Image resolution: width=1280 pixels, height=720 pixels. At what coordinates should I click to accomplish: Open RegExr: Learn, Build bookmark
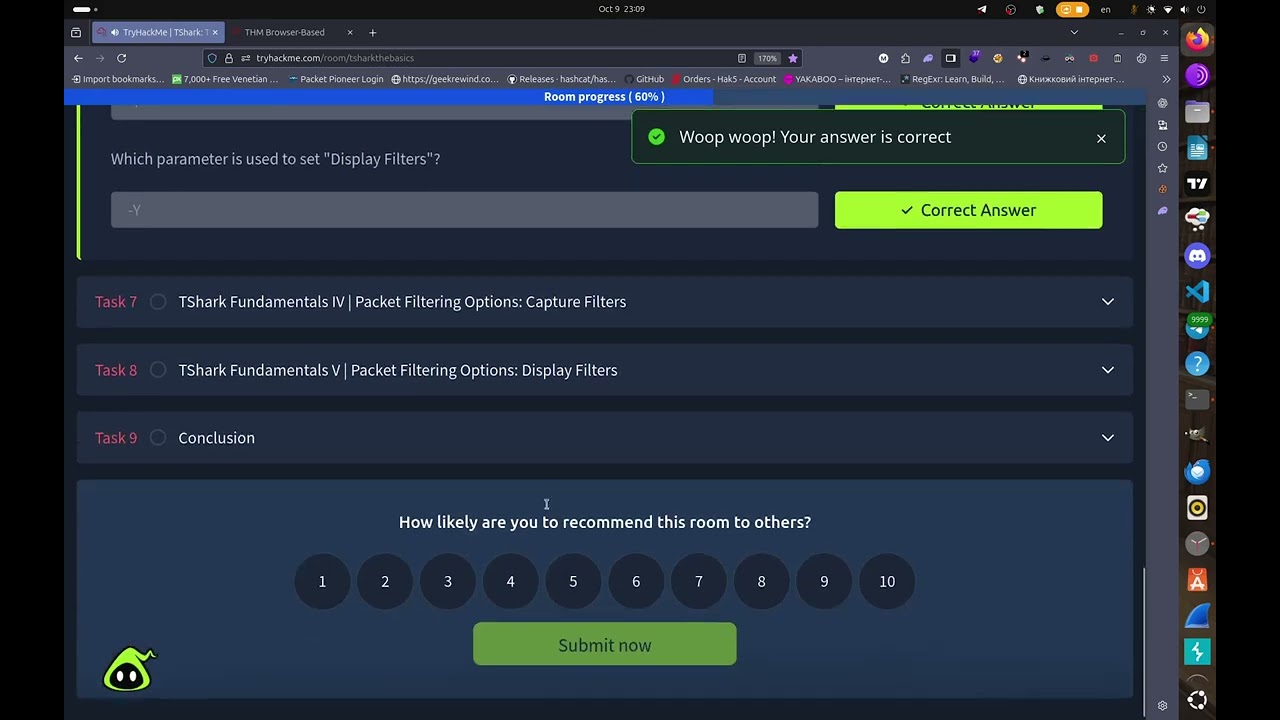pos(952,79)
